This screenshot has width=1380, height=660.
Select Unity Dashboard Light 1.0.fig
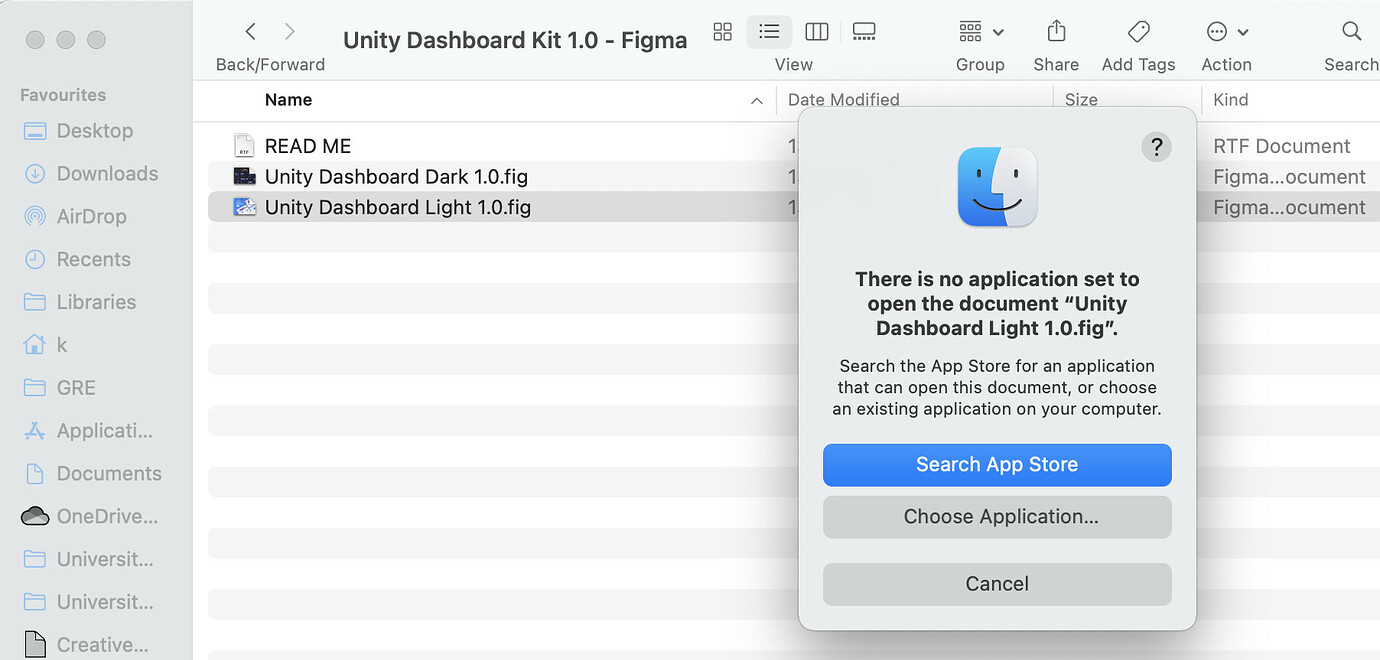(398, 207)
